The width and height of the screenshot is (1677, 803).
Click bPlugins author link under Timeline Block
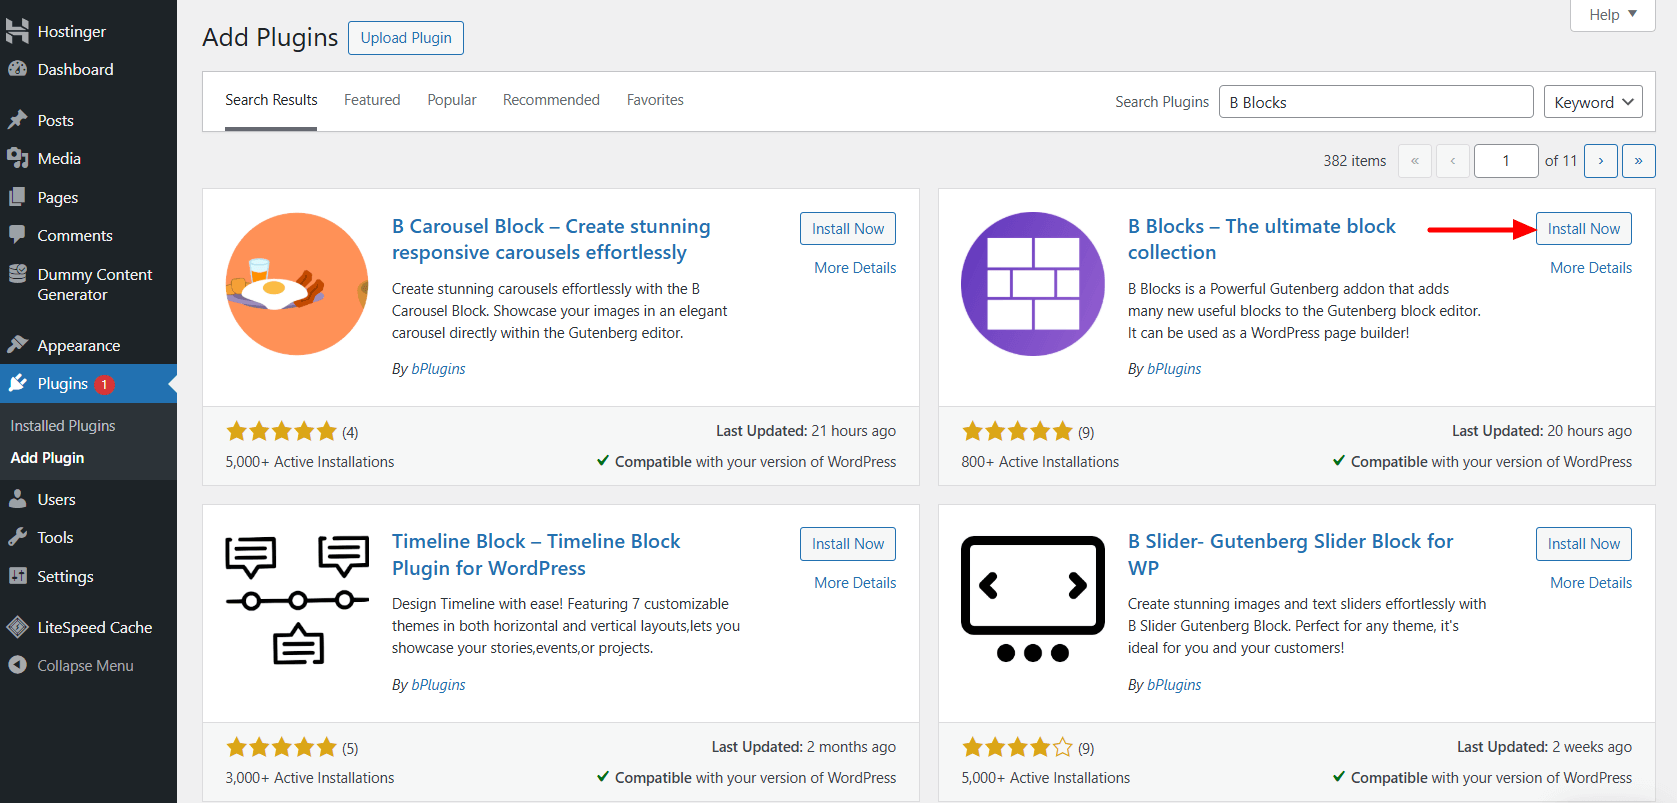pos(438,685)
